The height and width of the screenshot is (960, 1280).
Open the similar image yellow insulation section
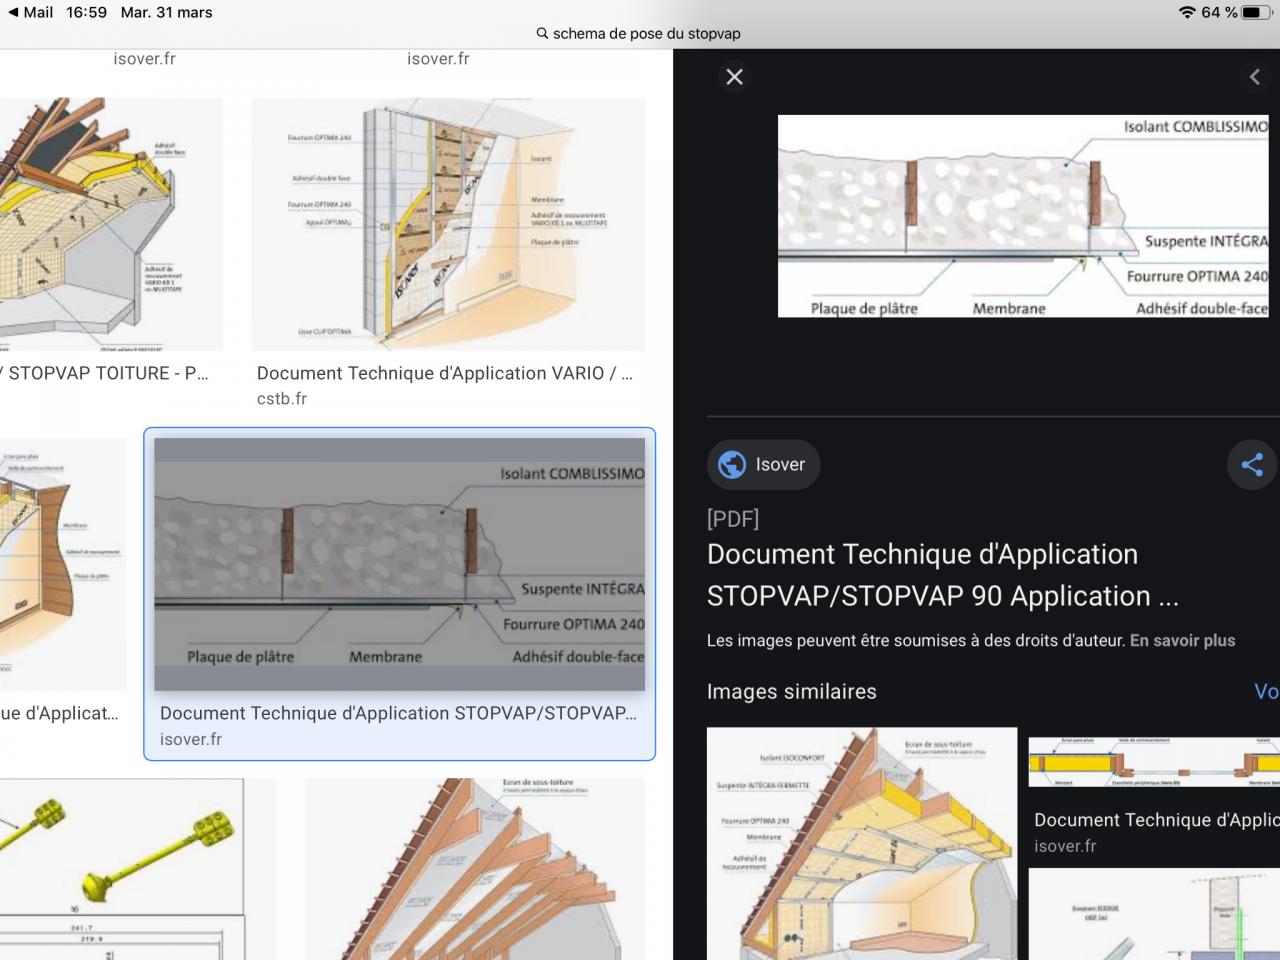[1154, 762]
